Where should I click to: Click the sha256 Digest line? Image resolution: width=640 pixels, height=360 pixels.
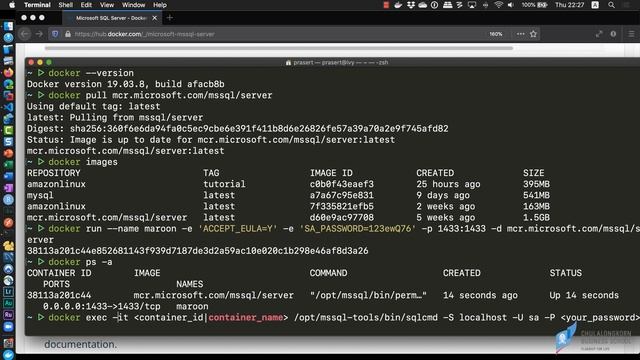238,129
